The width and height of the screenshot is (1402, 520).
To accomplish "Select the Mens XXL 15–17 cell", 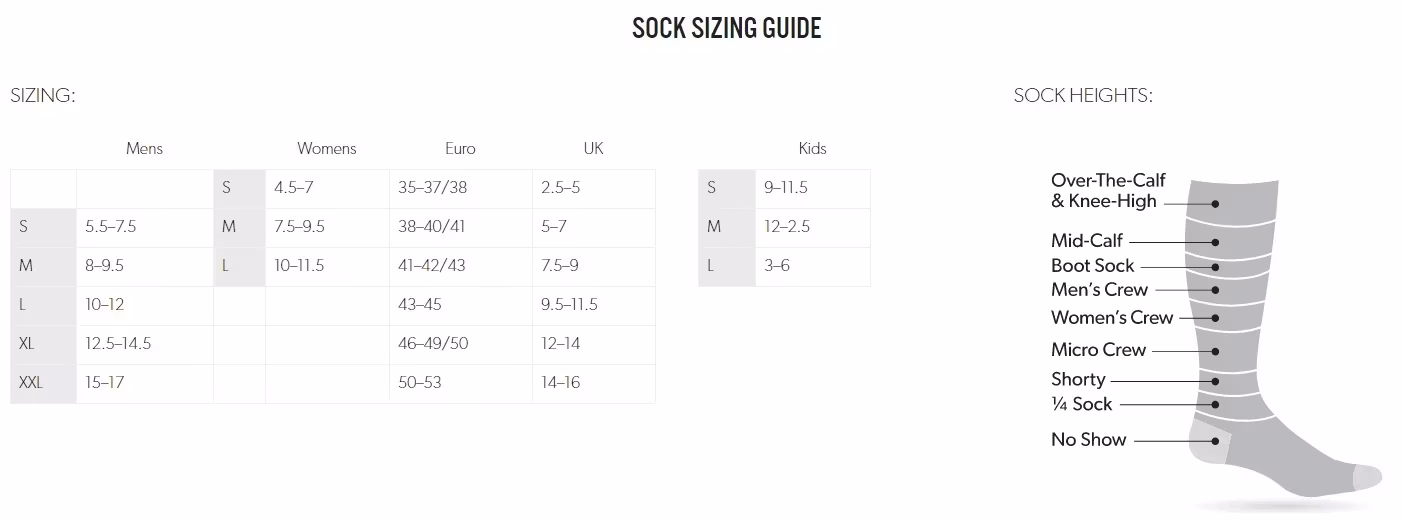I will coord(105,383).
